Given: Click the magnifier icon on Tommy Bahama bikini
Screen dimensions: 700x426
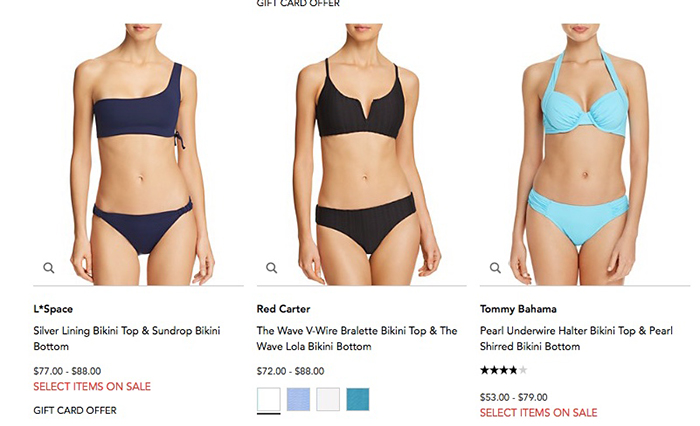Looking at the screenshot, I should coord(495,268).
